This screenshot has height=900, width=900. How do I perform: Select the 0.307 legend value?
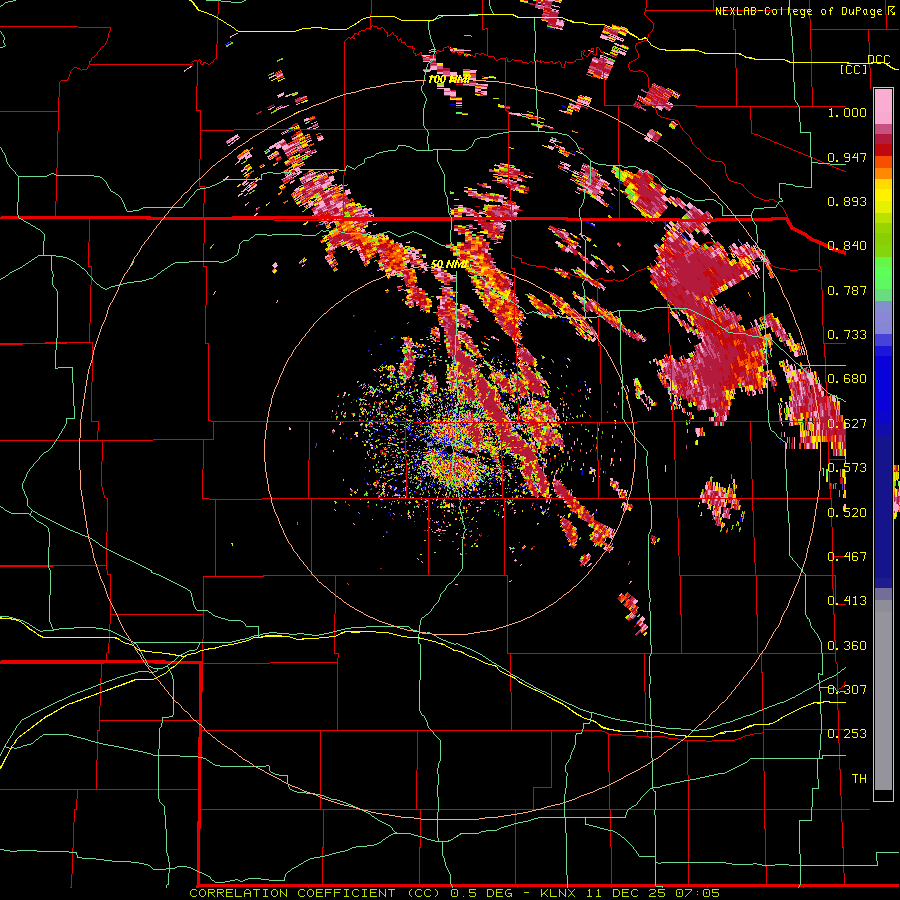click(847, 689)
